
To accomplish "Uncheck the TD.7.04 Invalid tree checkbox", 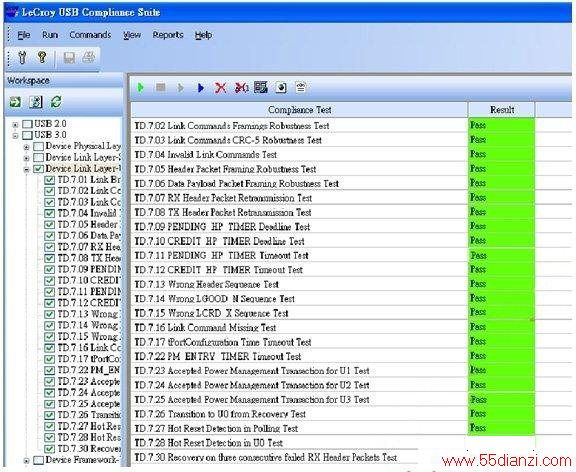I will point(49,213).
